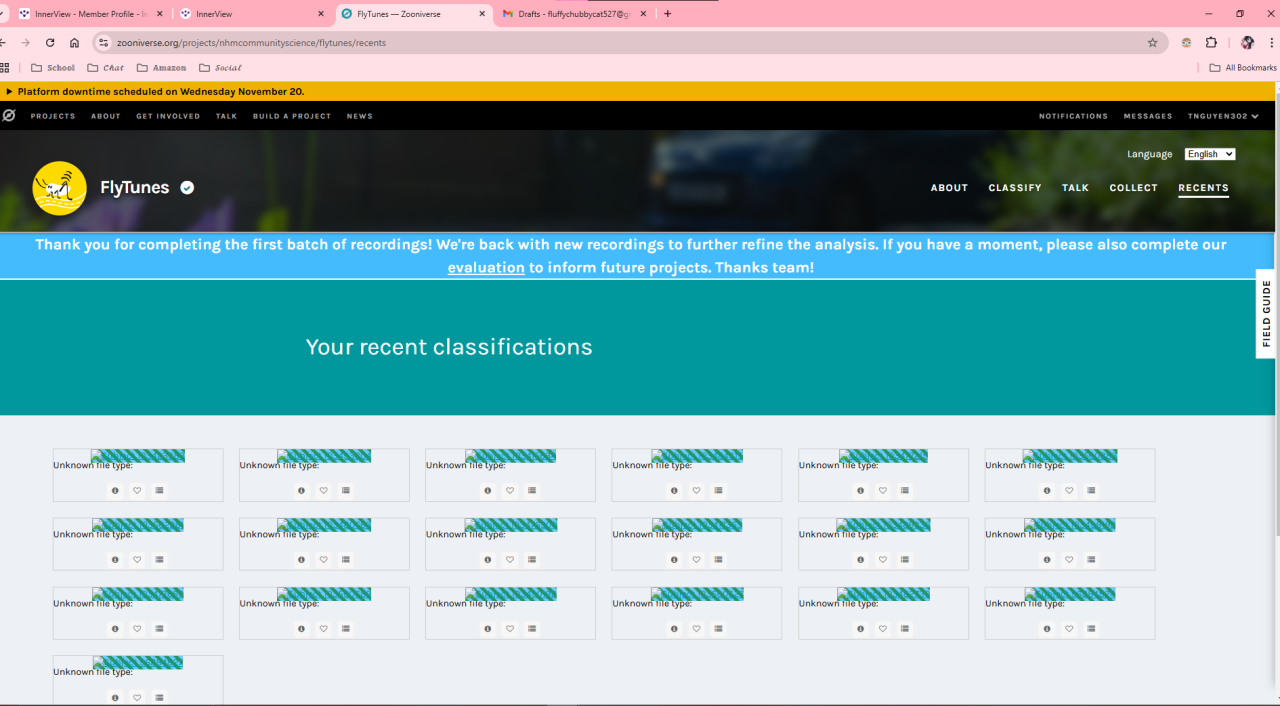Favorite the first card in the second row
The height and width of the screenshot is (706, 1280).
tap(137, 559)
